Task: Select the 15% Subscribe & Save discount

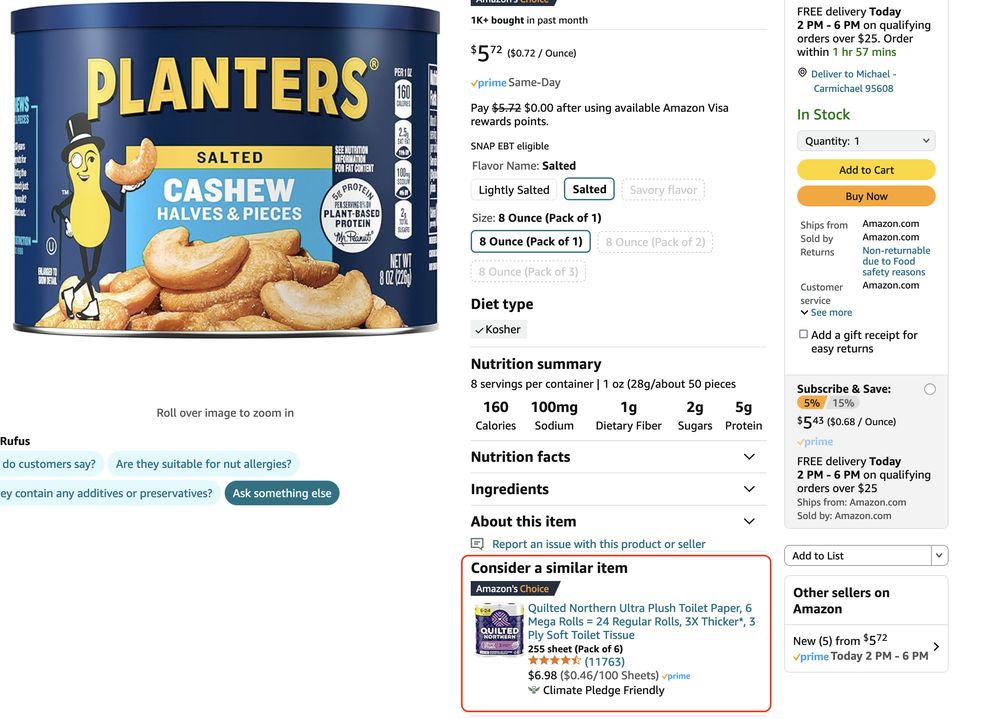Action: click(x=843, y=403)
